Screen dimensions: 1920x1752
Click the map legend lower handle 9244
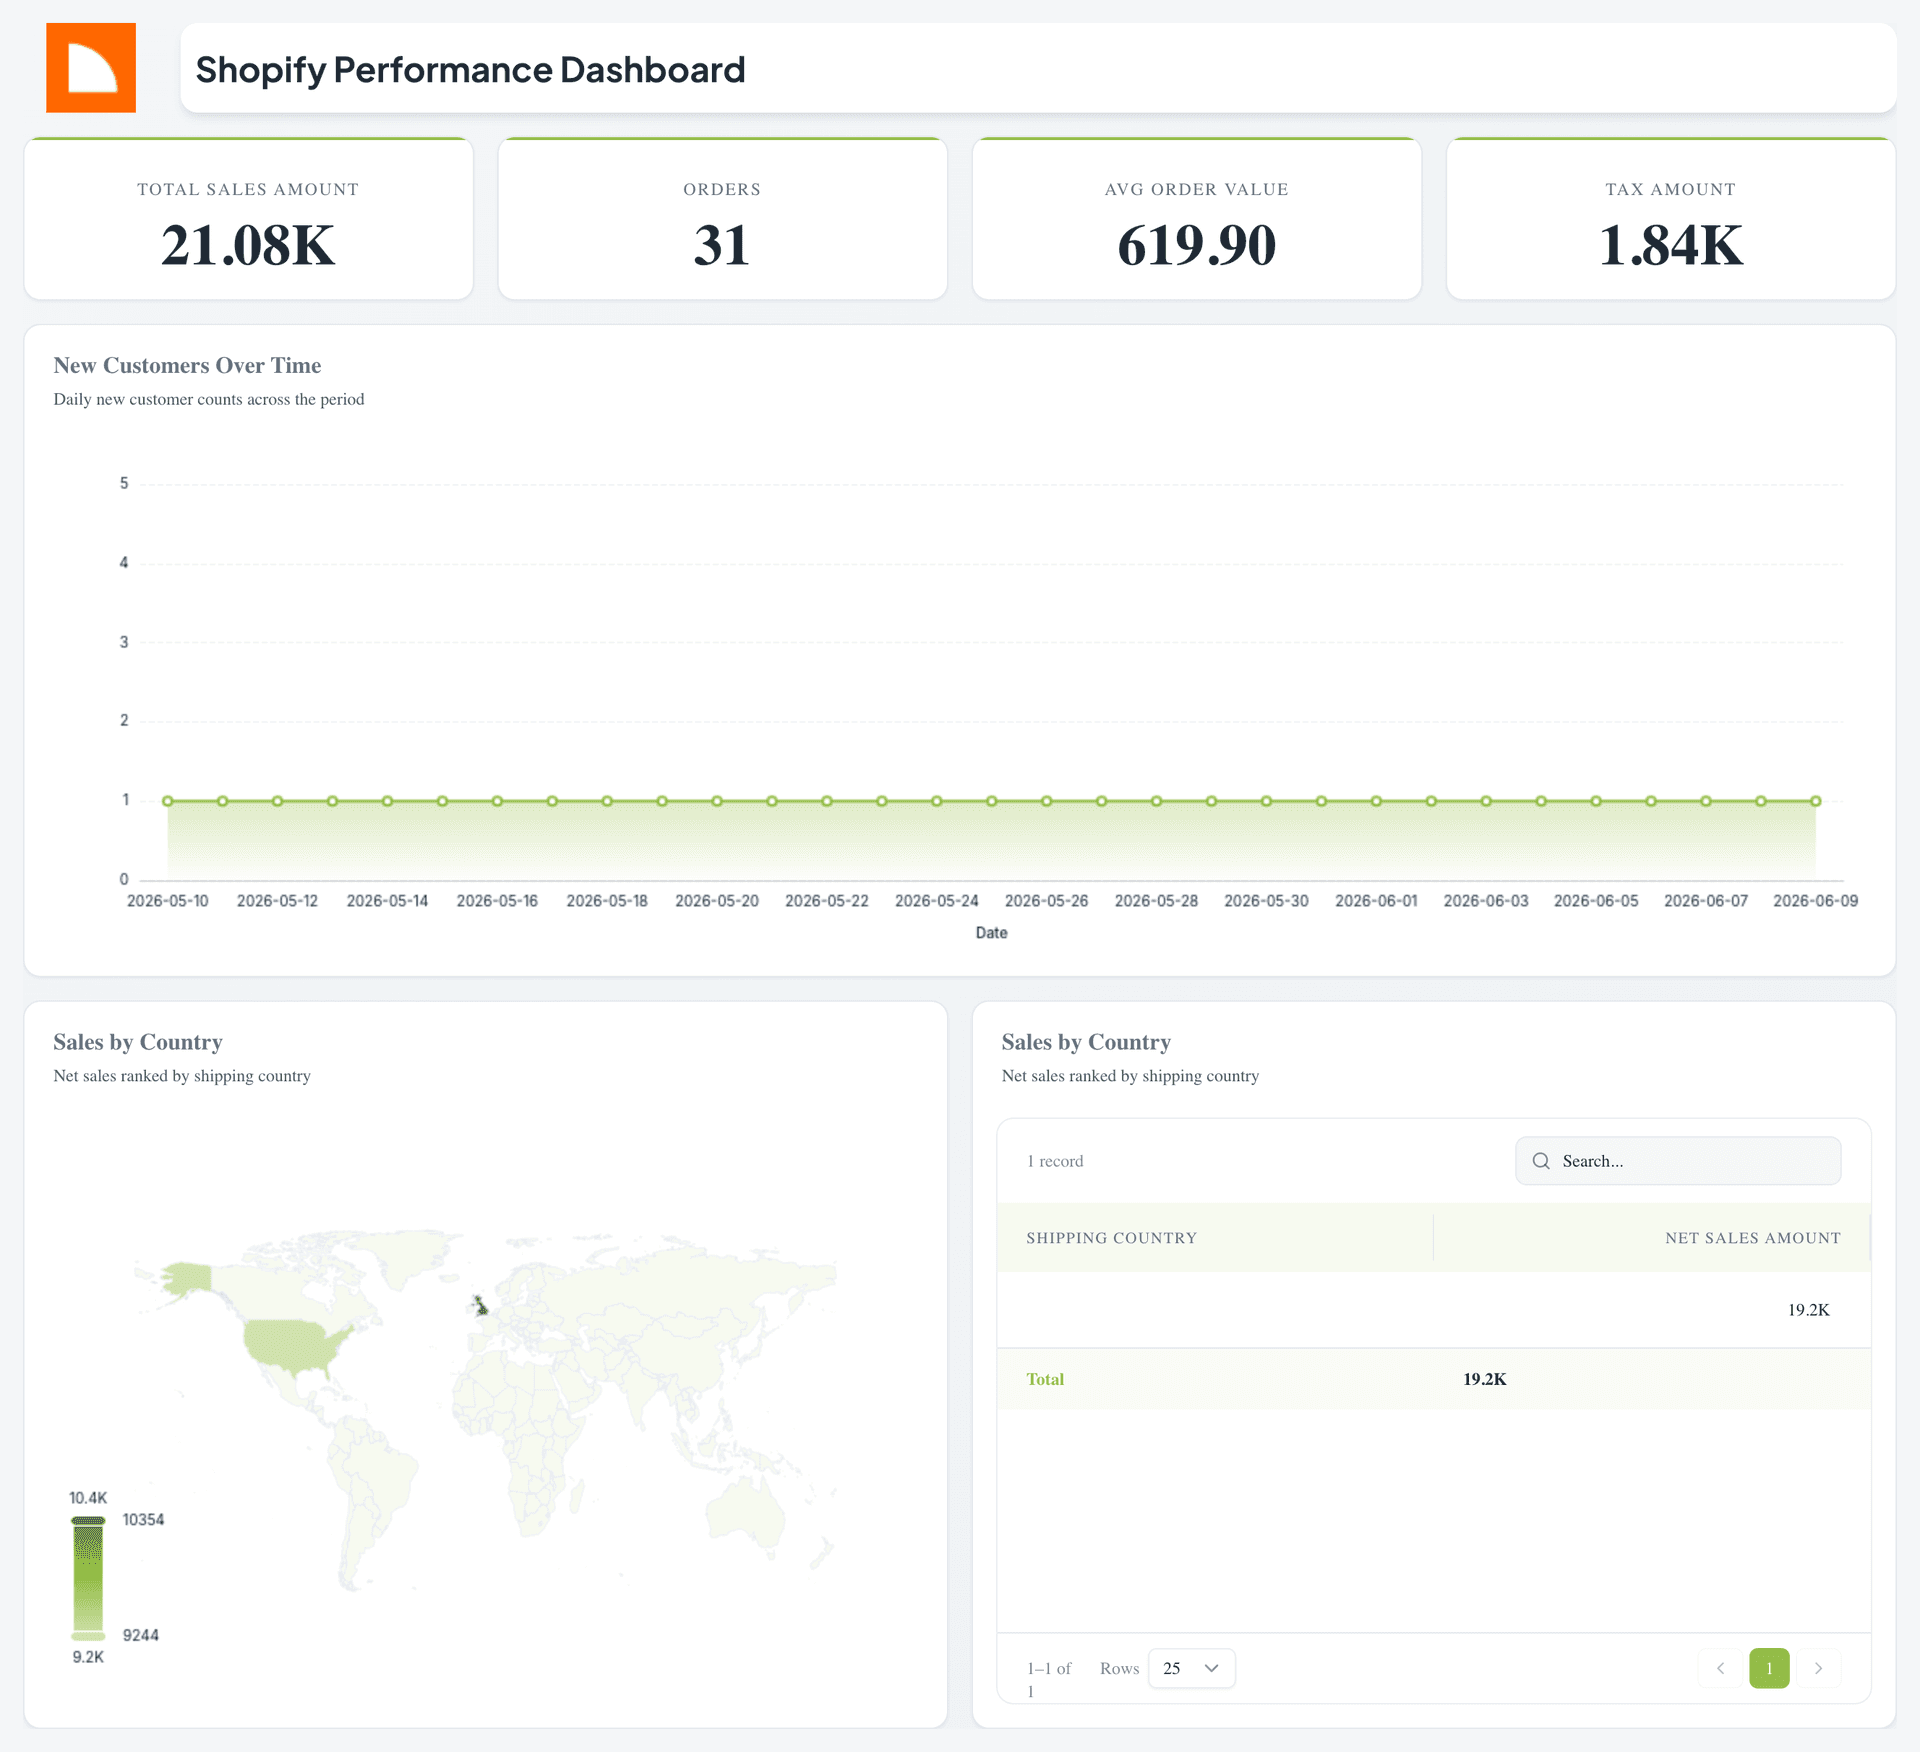(x=88, y=1636)
